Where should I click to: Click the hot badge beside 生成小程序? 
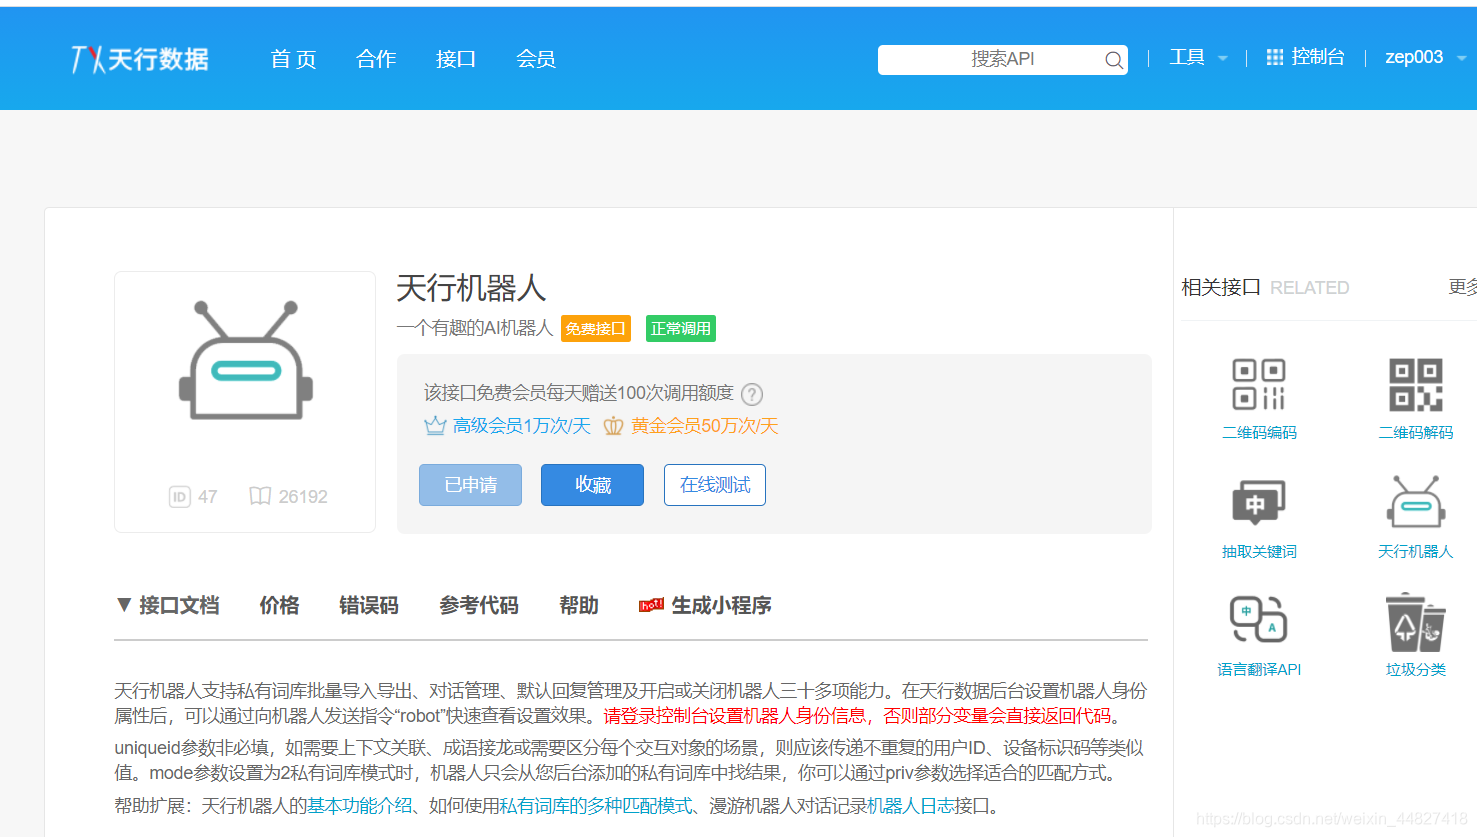pyautogui.click(x=650, y=604)
